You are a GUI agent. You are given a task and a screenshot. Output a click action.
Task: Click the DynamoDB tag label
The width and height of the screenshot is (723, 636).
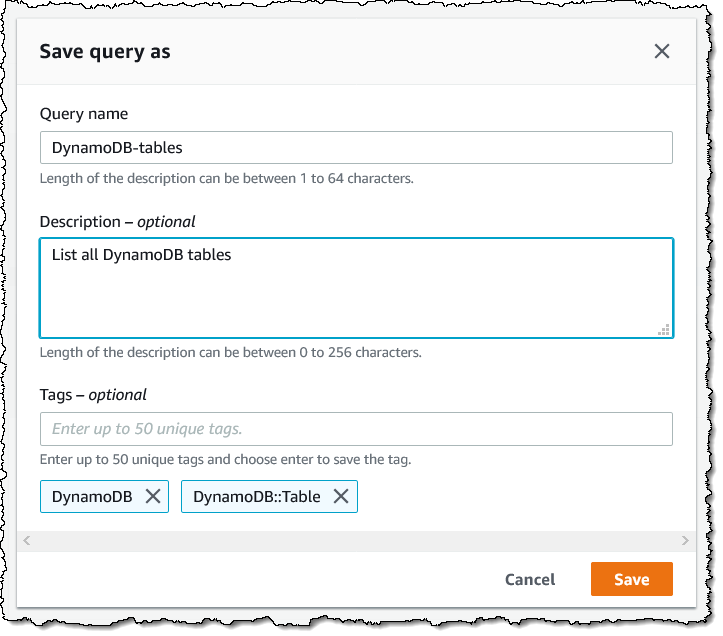pos(92,497)
